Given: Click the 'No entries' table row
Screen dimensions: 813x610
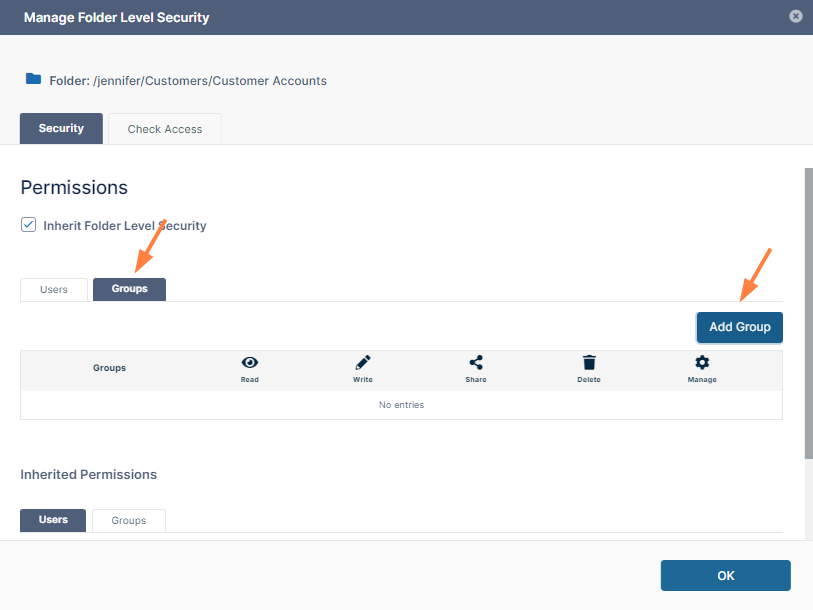Looking at the screenshot, I should (x=401, y=405).
